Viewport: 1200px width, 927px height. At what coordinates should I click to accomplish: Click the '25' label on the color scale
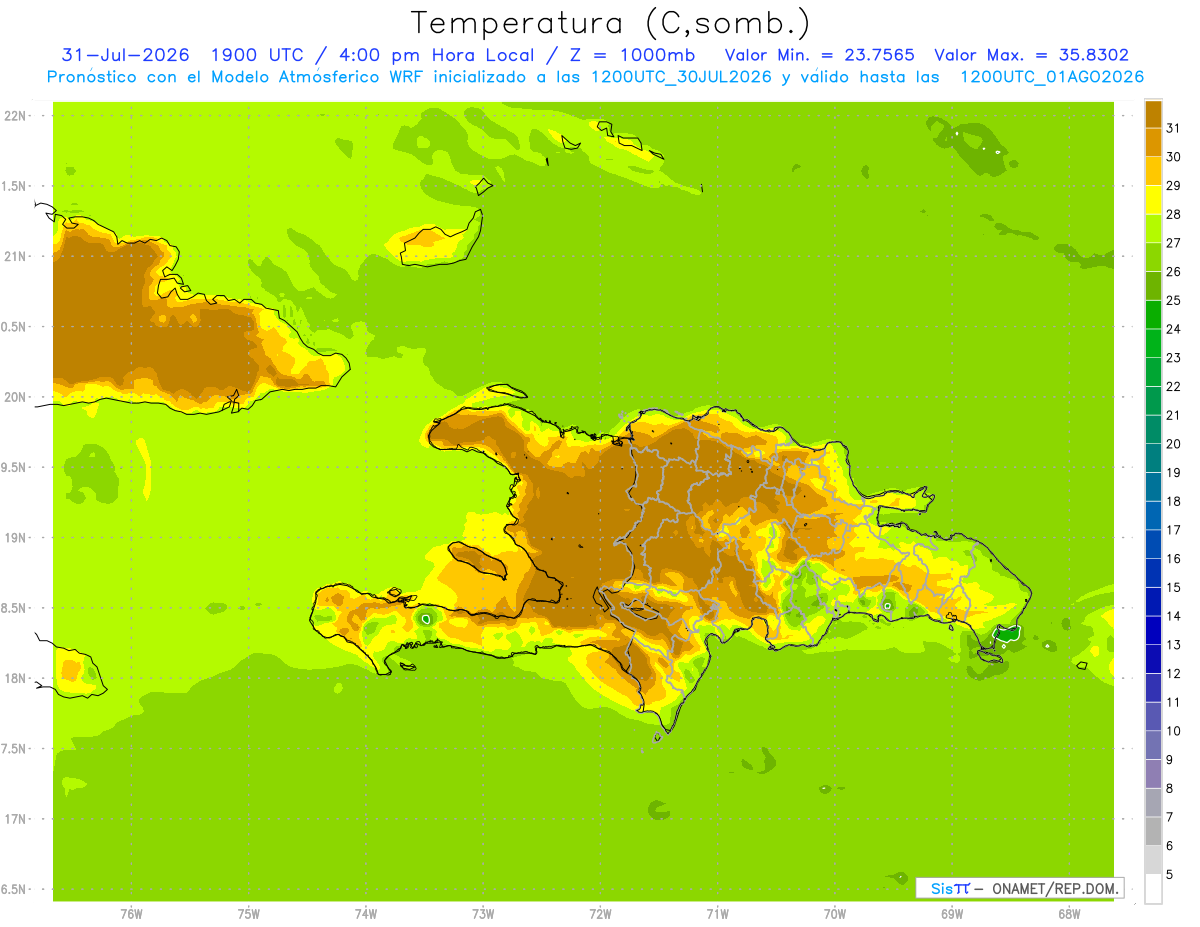point(1173,300)
